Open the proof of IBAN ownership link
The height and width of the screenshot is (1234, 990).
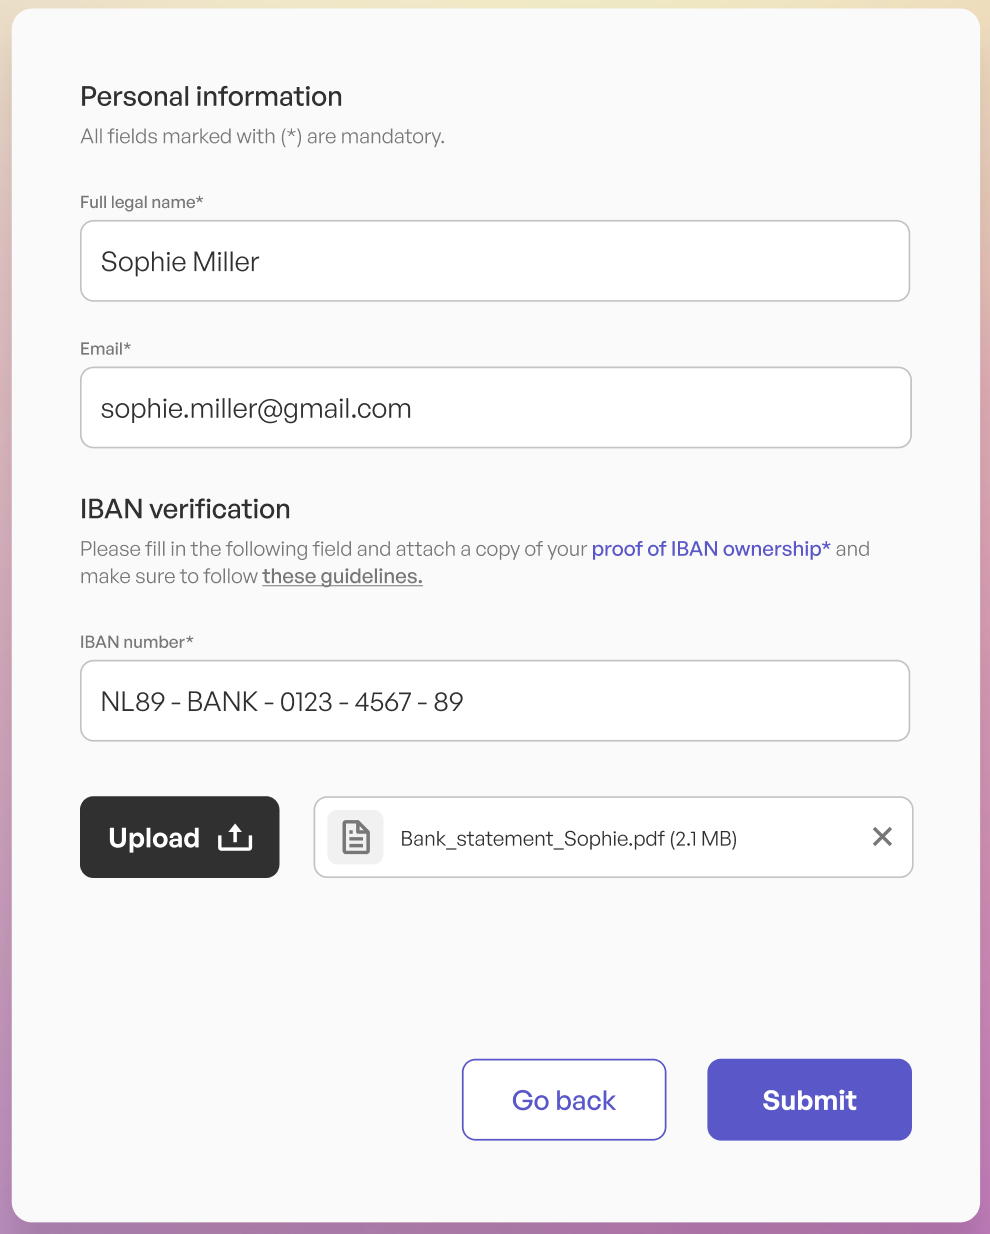pos(710,549)
